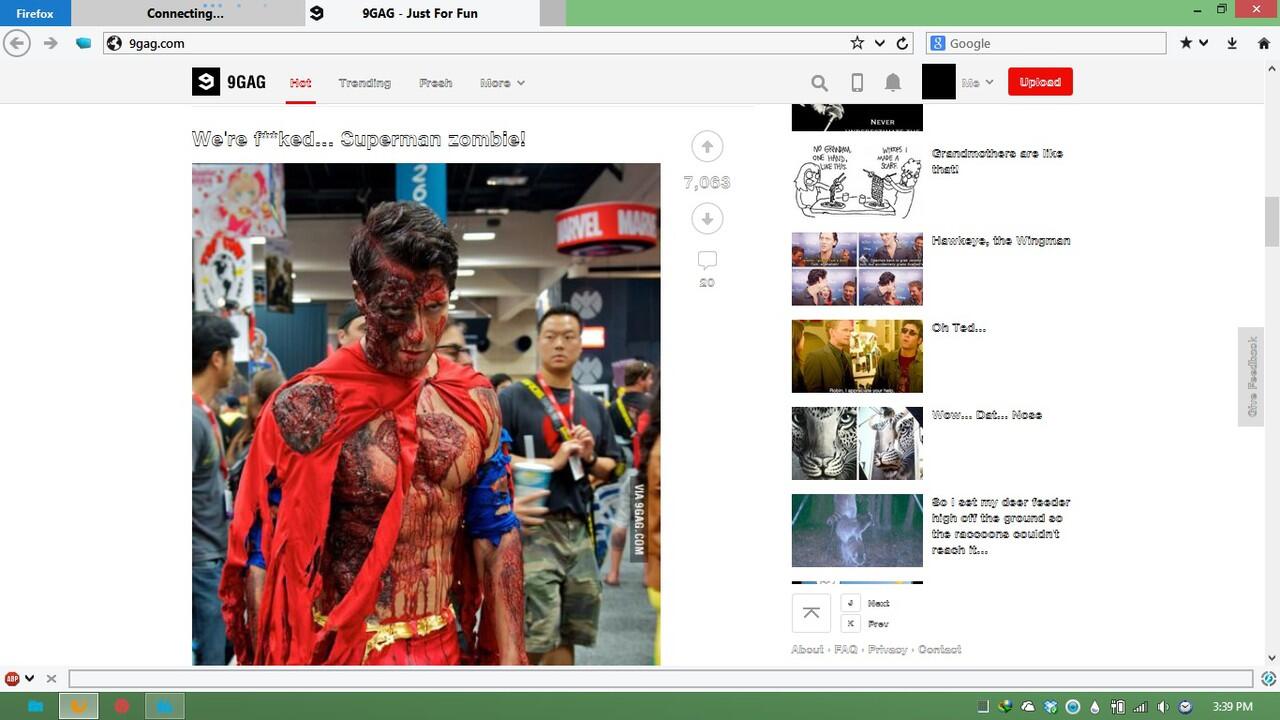Click the Superman zombie cosplay image
This screenshot has height=720, width=1280.
pyautogui.click(x=426, y=414)
